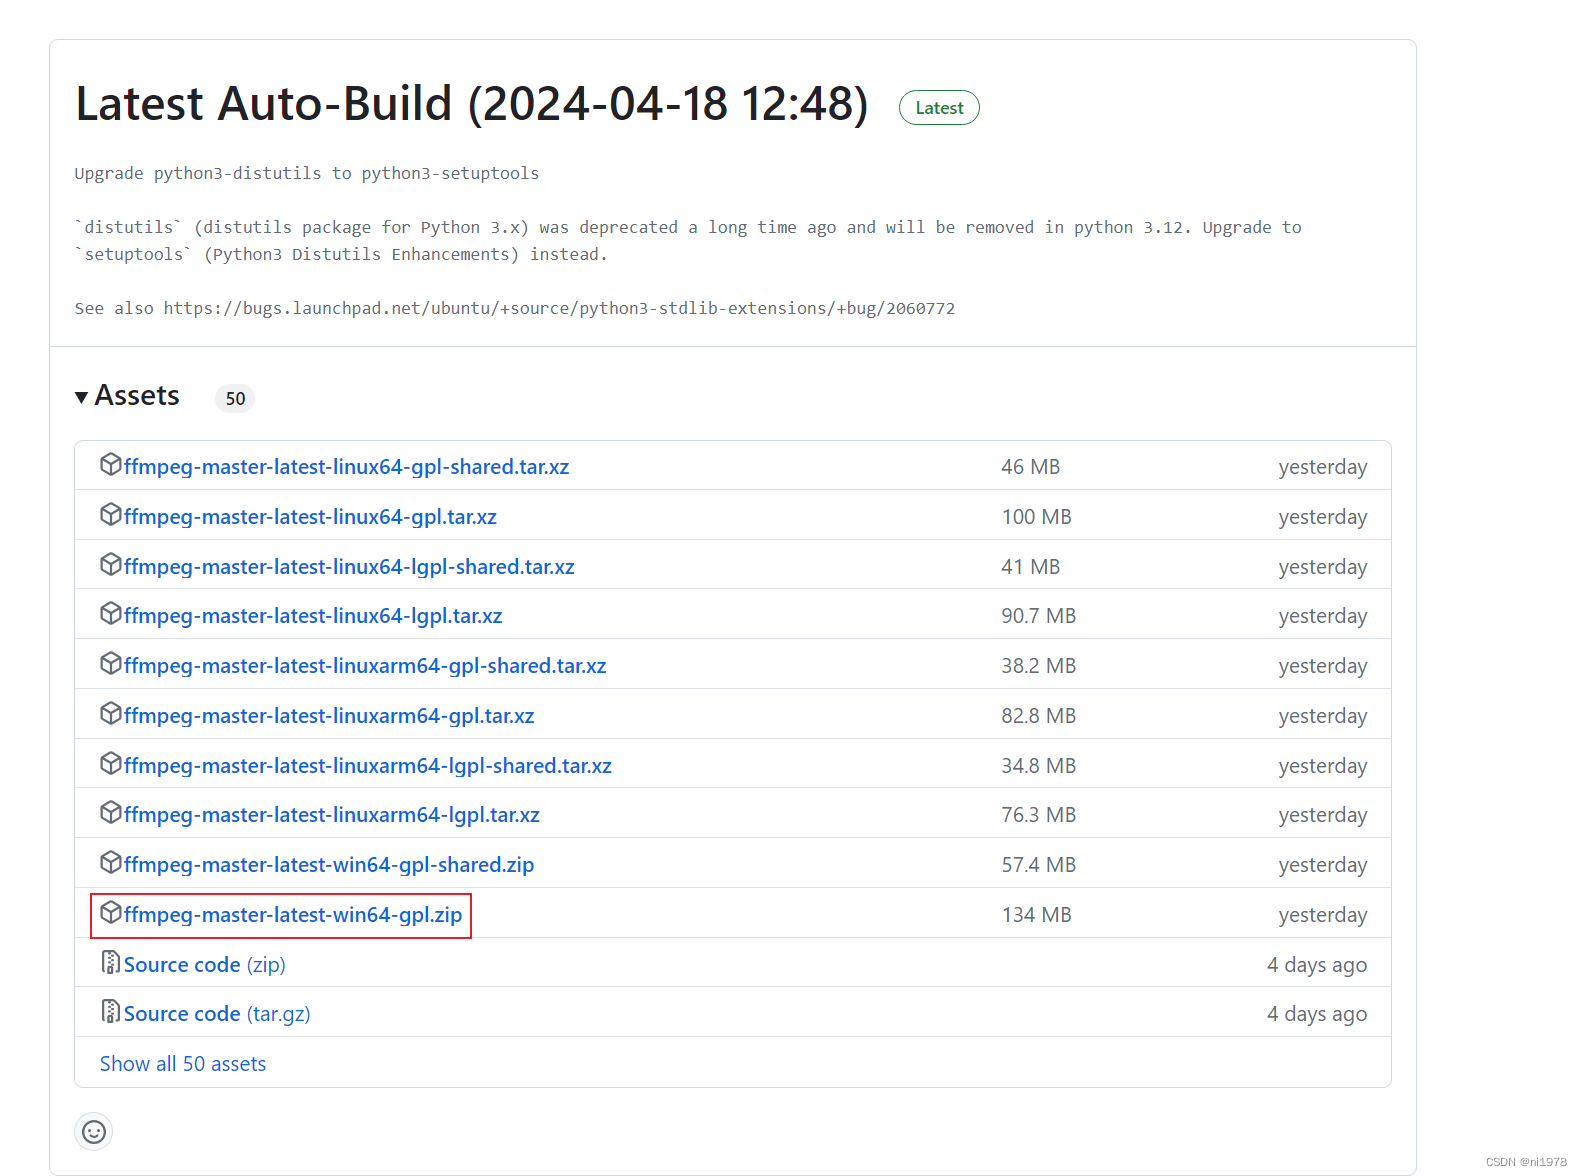1582x1176 pixels.
Task: Click the 134 MB size value
Action: pos(1036,915)
